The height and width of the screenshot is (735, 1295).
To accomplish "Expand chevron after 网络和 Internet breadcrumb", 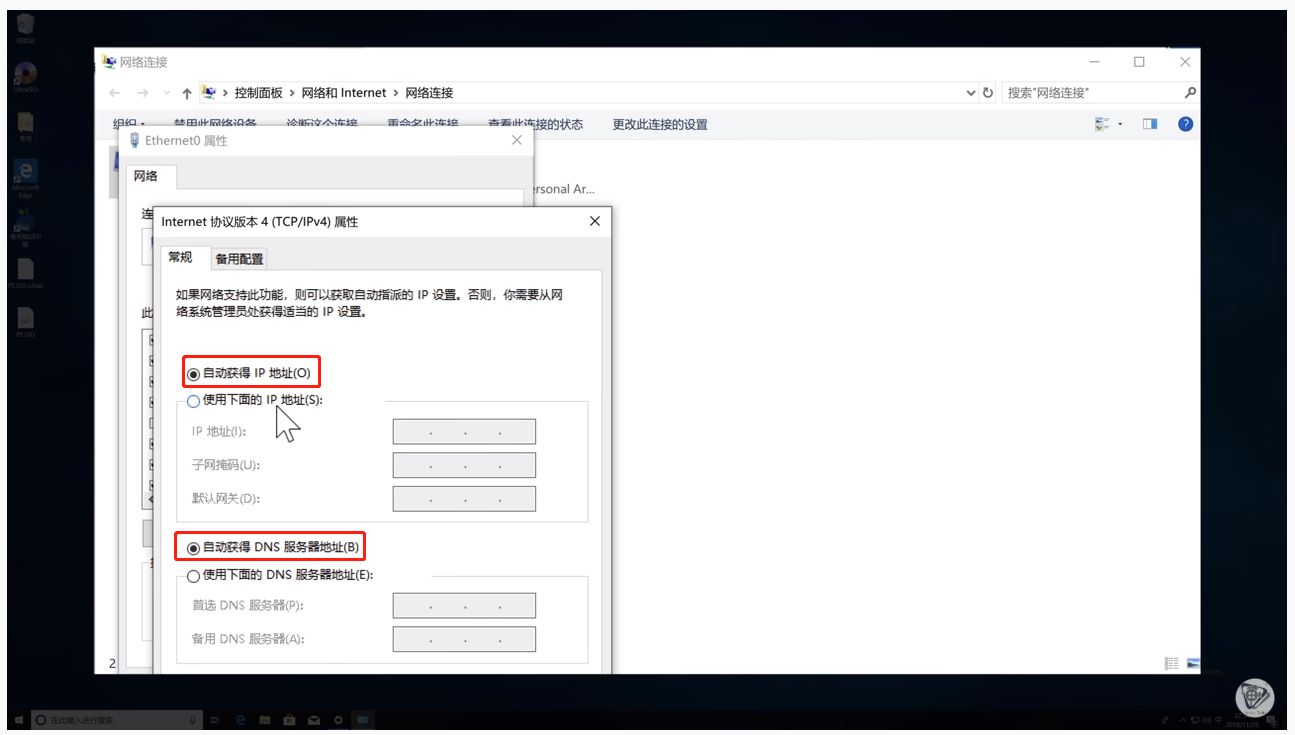I will (x=396, y=93).
